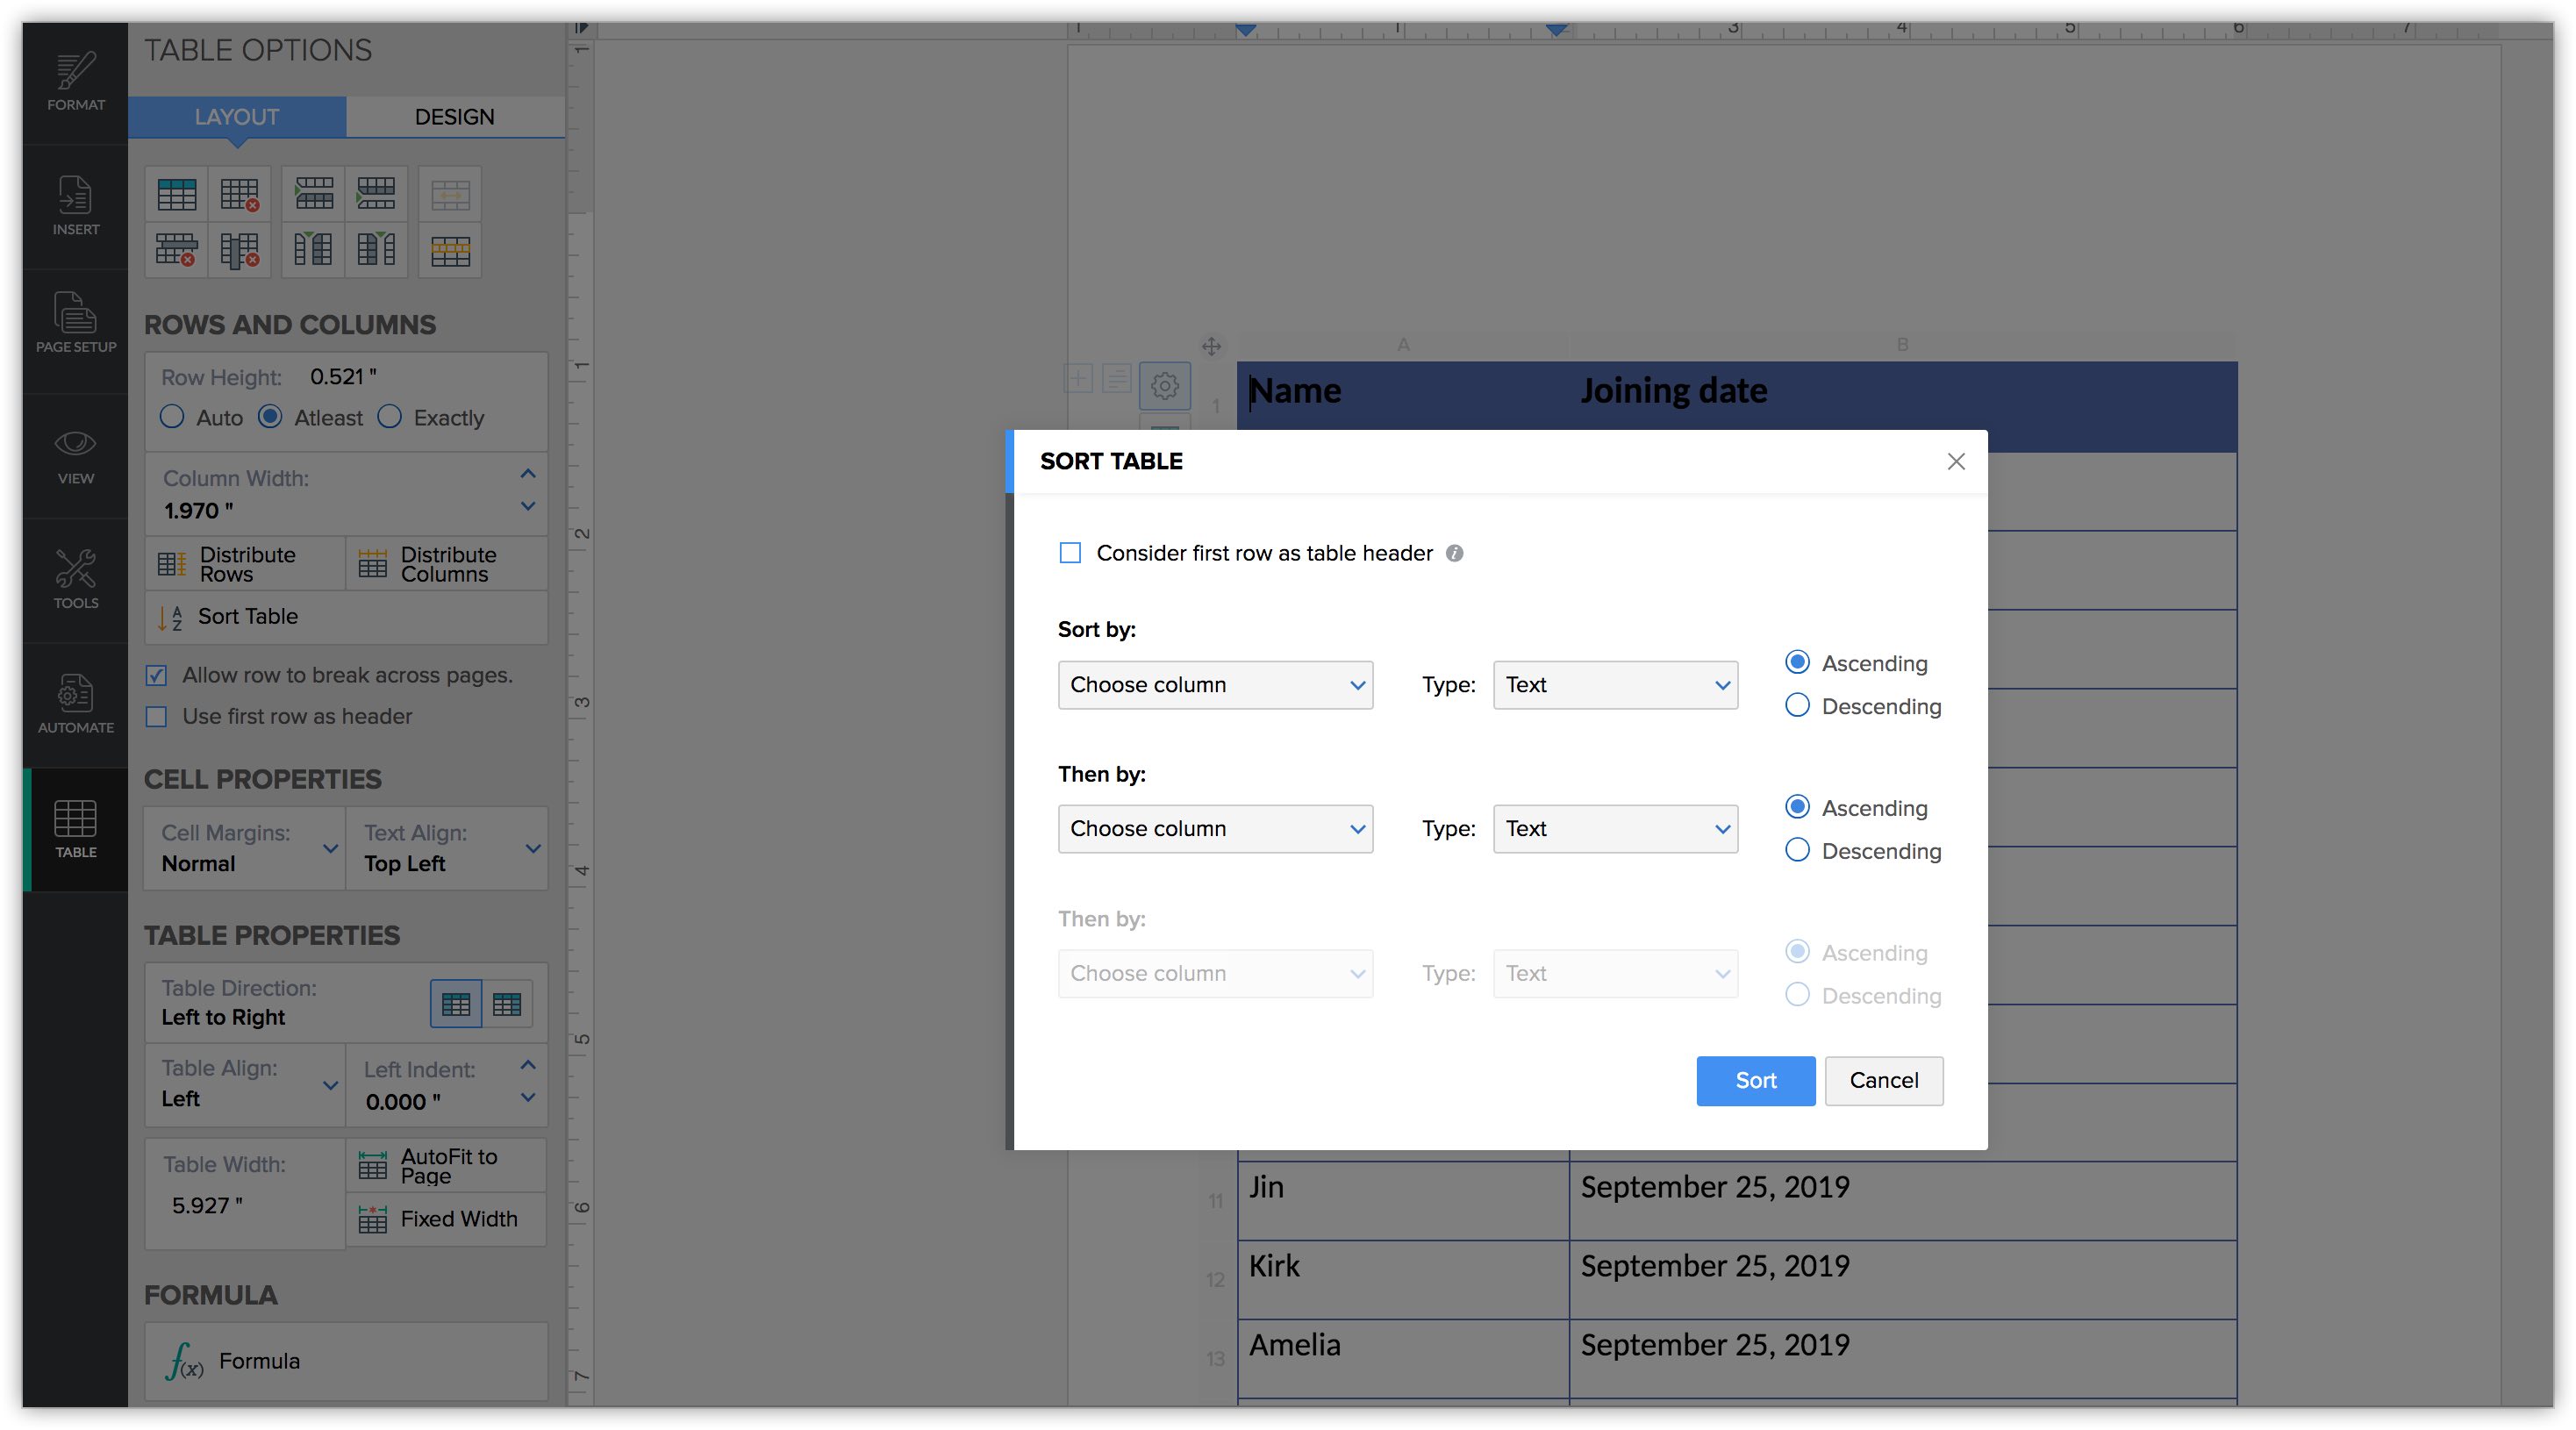This screenshot has width=2576, height=1430.
Task: Click the Formula fx icon
Action: pos(185,1361)
